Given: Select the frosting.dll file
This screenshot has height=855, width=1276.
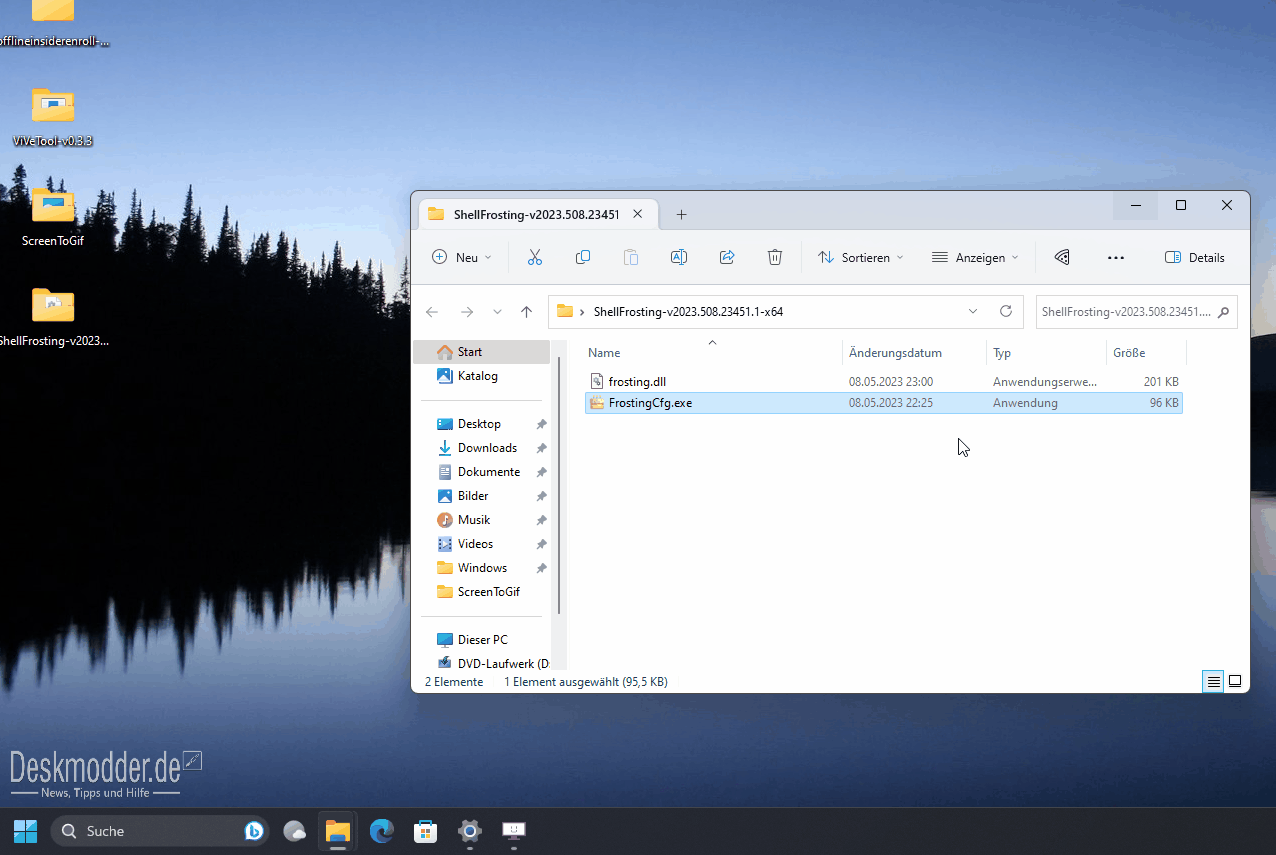Looking at the screenshot, I should pos(637,382).
